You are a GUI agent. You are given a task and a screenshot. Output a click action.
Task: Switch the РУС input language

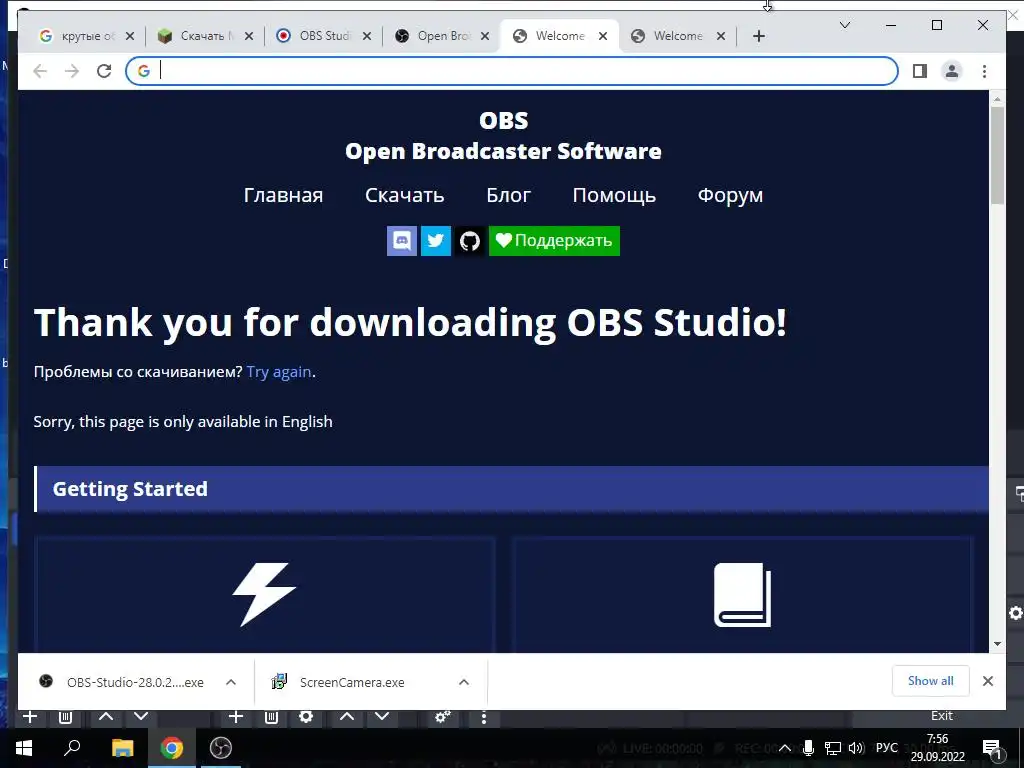(886, 748)
